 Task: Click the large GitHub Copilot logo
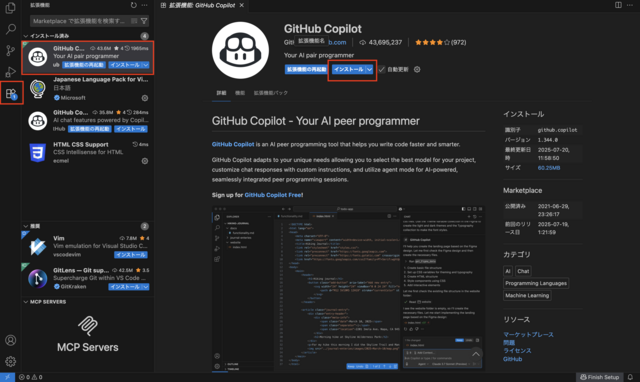(x=240, y=50)
